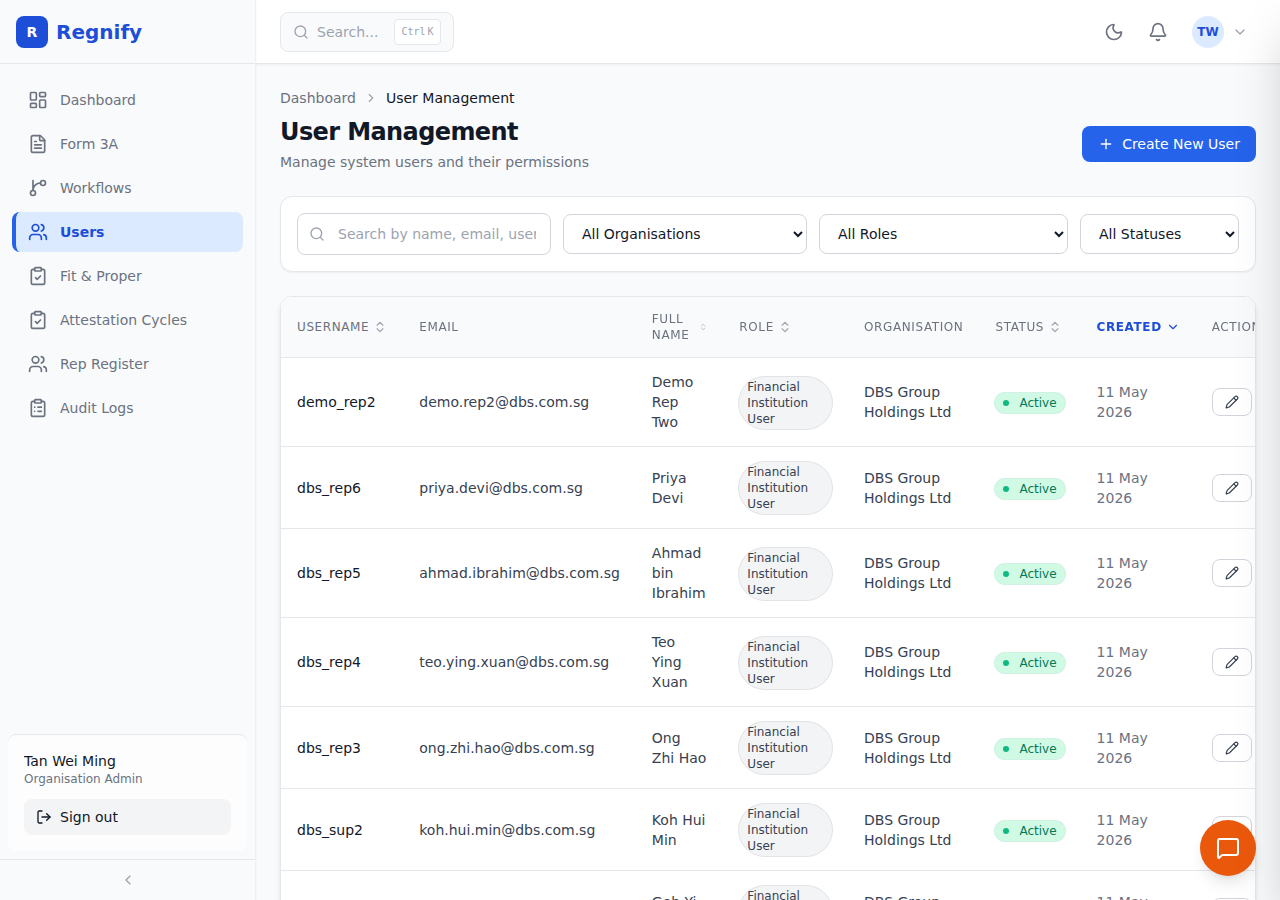
Task: Click username dbs_rep4
Action: 329,662
